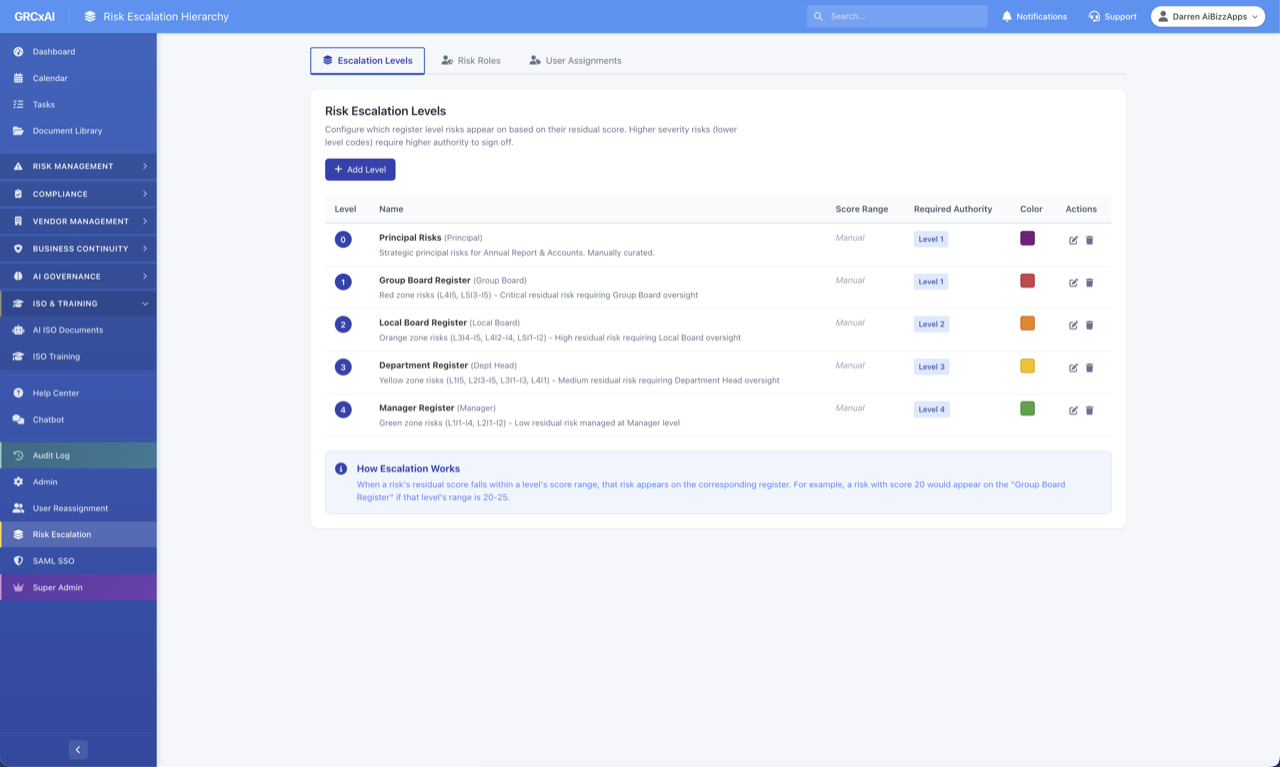Click the Notifications bell icon
Image resolution: width=1280 pixels, height=767 pixels.
point(1007,16)
